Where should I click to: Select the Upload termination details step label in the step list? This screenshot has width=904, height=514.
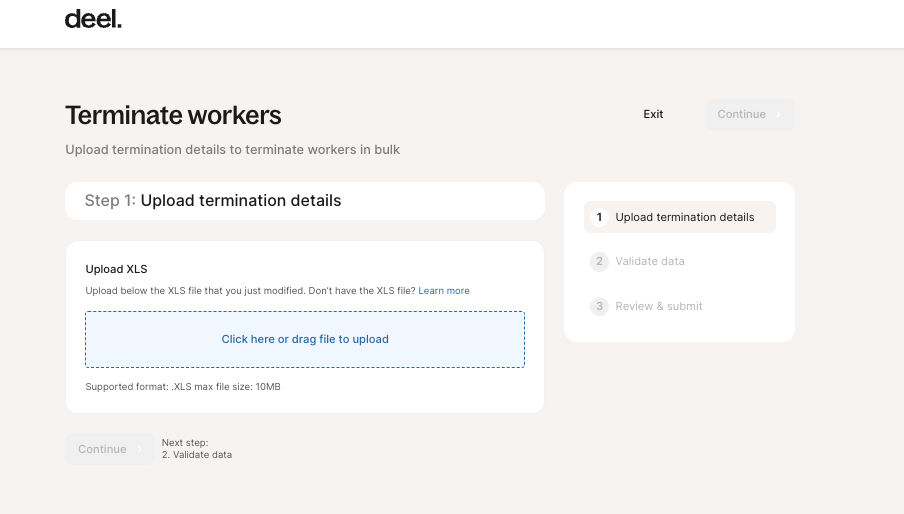685,217
